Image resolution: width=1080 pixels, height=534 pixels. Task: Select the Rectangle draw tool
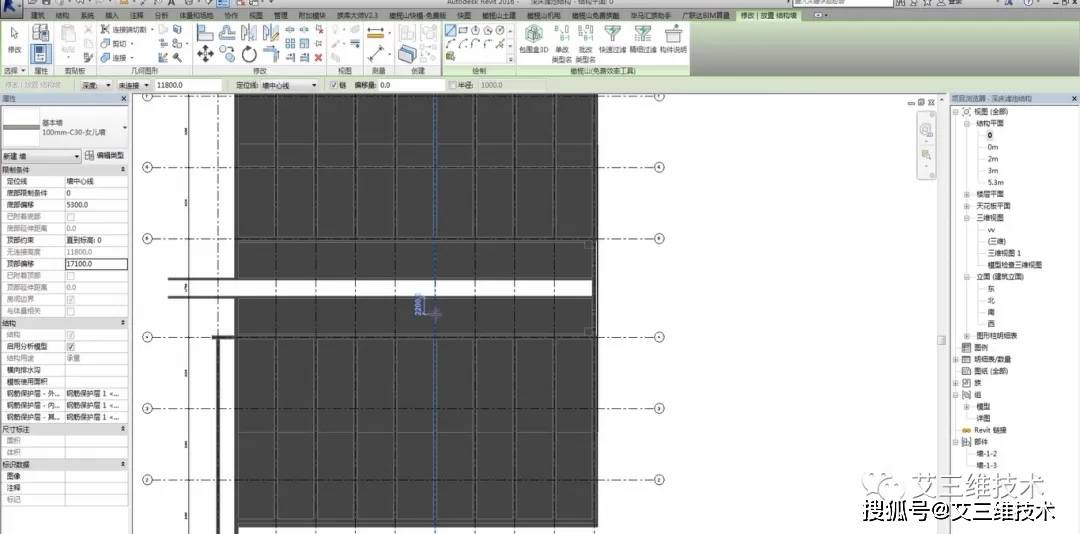pyautogui.click(x=464, y=30)
